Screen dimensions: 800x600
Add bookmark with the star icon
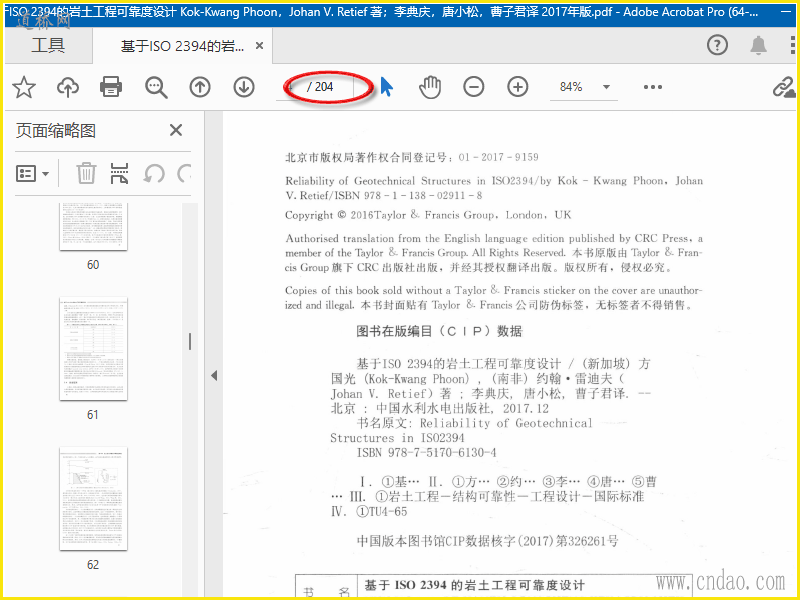coord(24,87)
